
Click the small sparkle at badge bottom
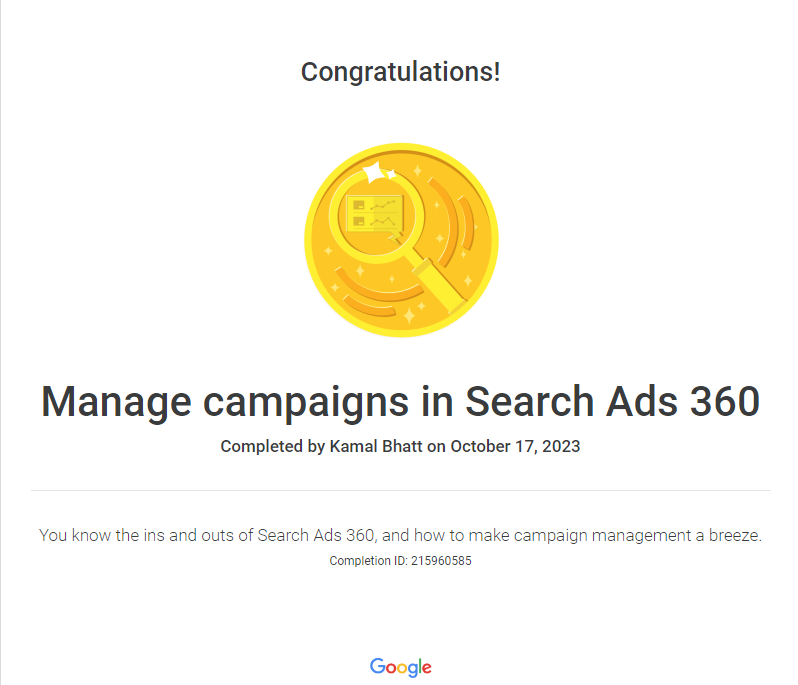pos(408,317)
